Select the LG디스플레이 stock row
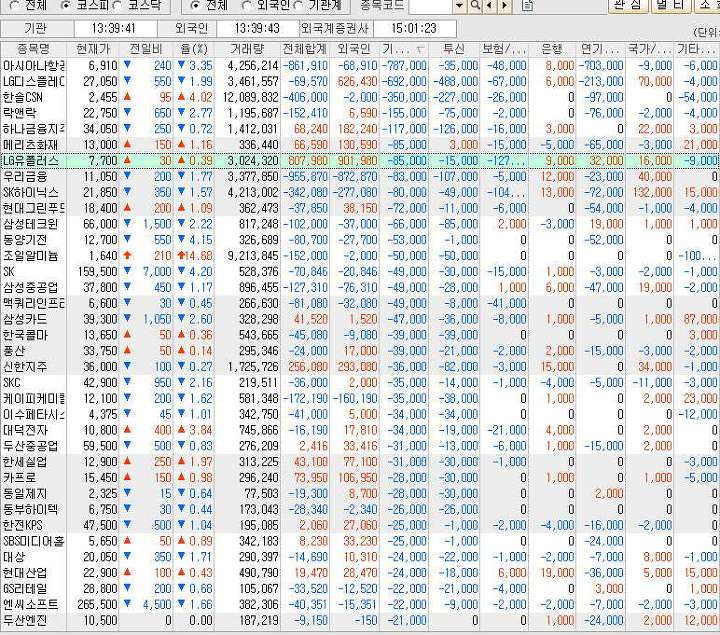 click(360, 82)
